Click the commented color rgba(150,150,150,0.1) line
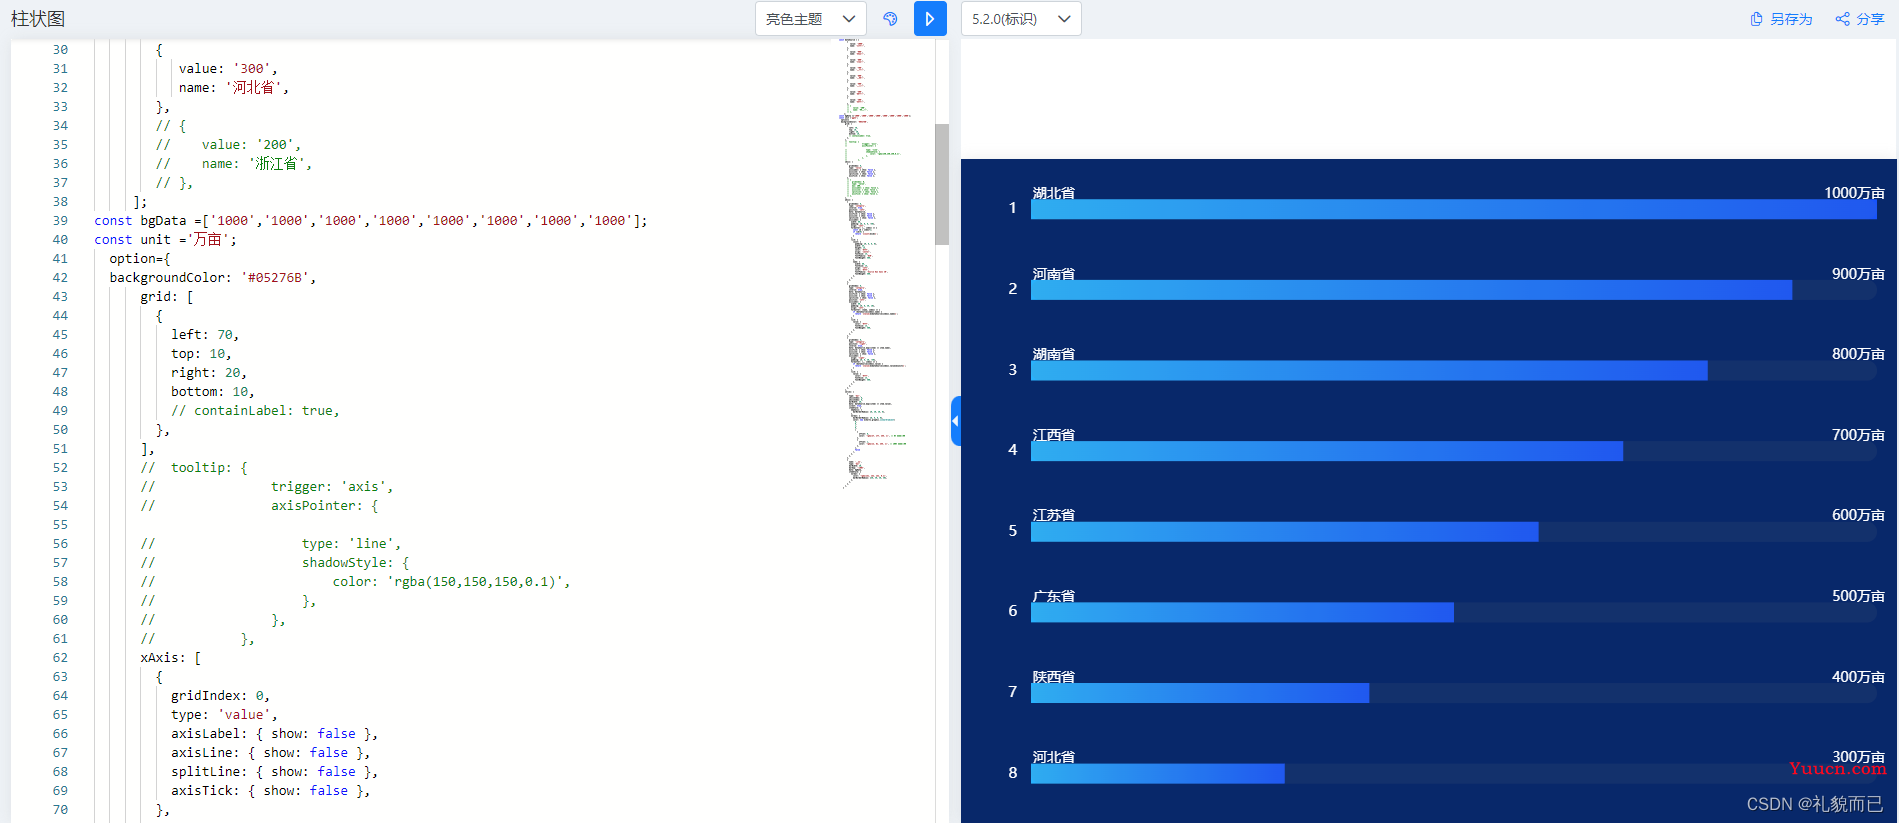The width and height of the screenshot is (1899, 823). click(x=356, y=582)
